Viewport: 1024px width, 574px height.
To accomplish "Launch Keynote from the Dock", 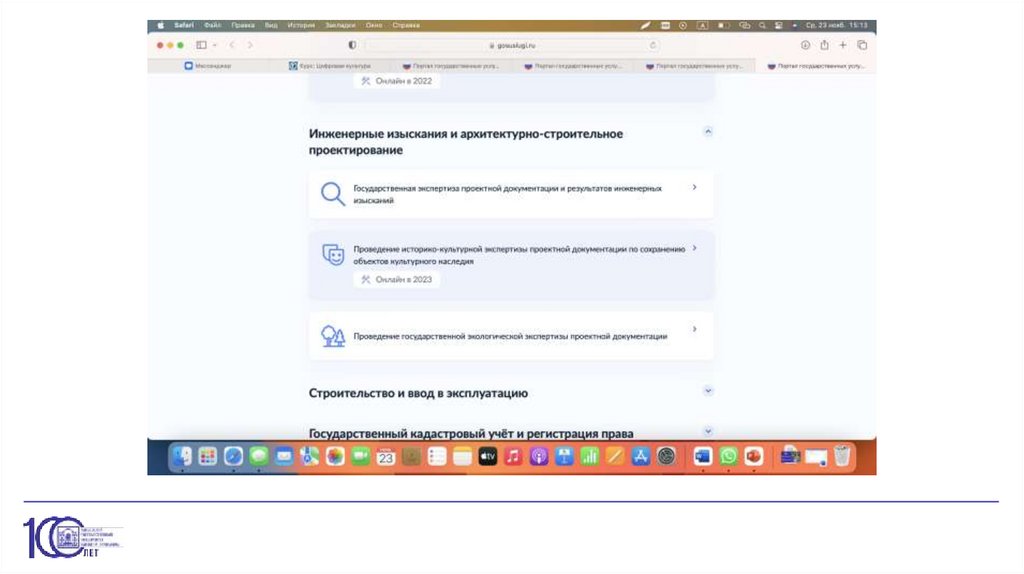I will pyautogui.click(x=564, y=456).
